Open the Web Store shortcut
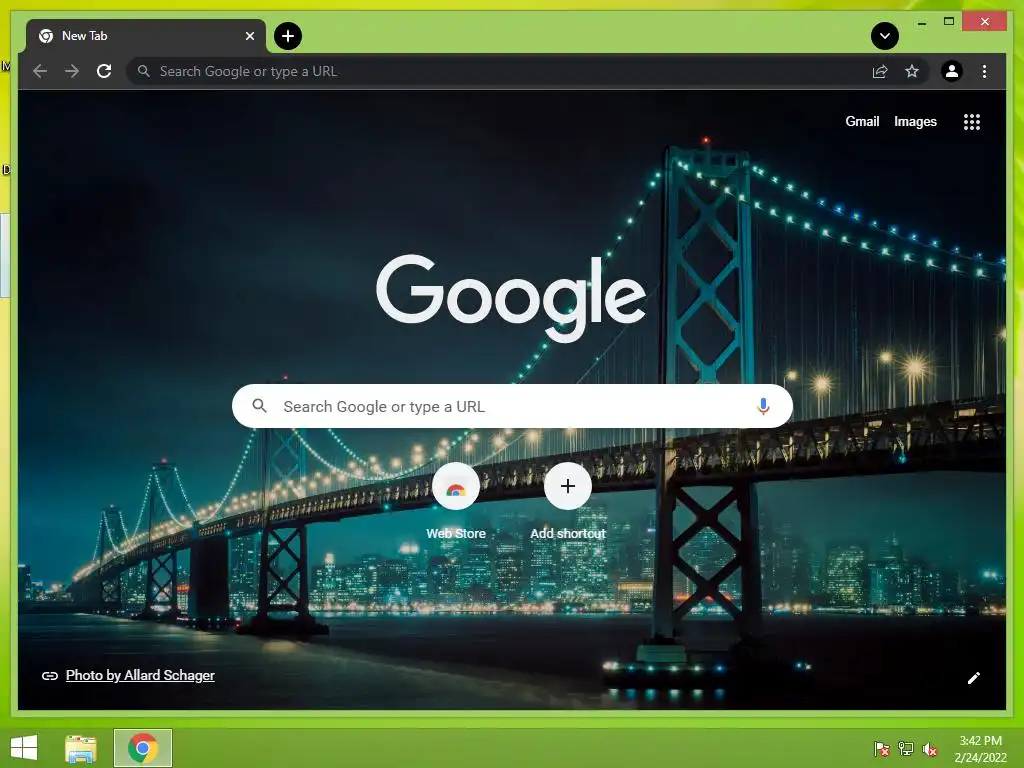 [x=456, y=502]
